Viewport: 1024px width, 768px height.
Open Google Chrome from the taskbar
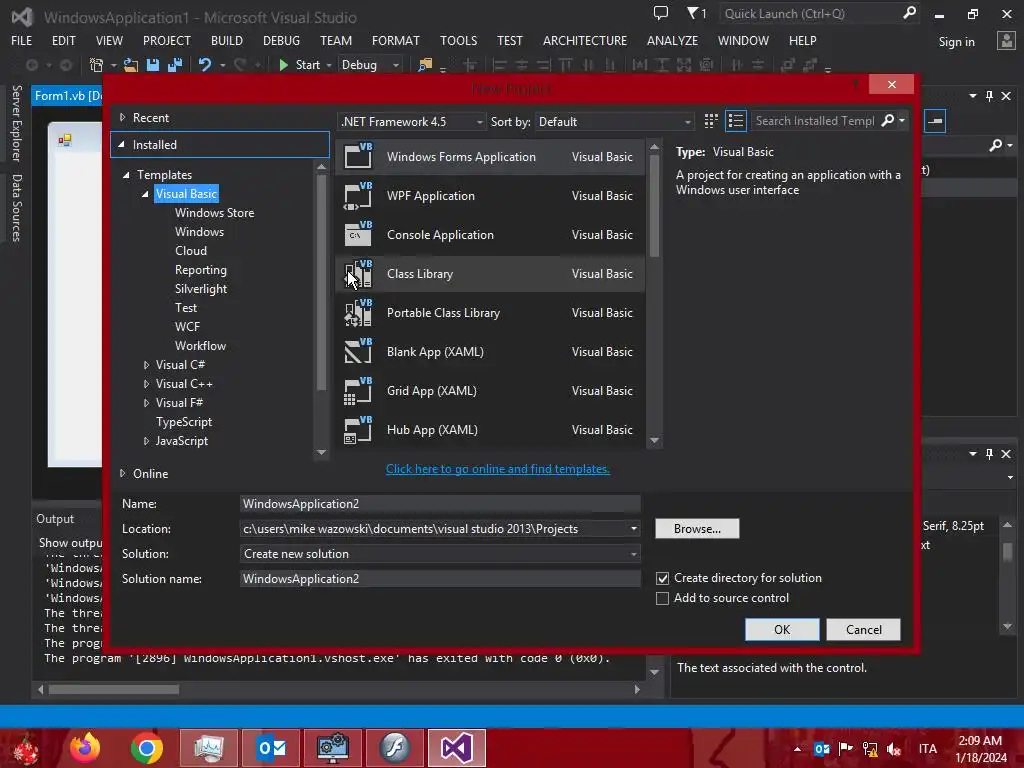(147, 748)
